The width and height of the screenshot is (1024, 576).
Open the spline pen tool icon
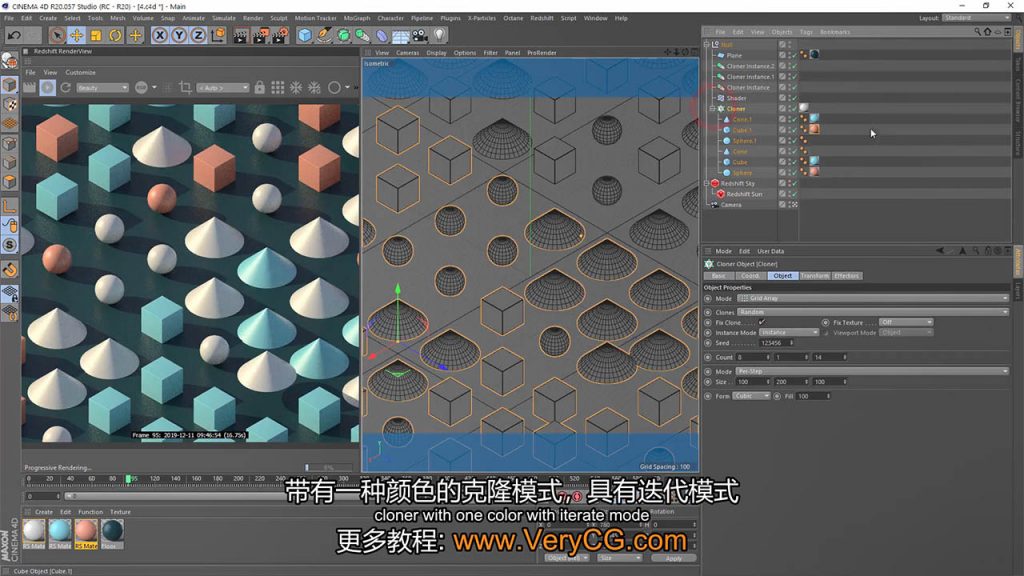coord(324,35)
